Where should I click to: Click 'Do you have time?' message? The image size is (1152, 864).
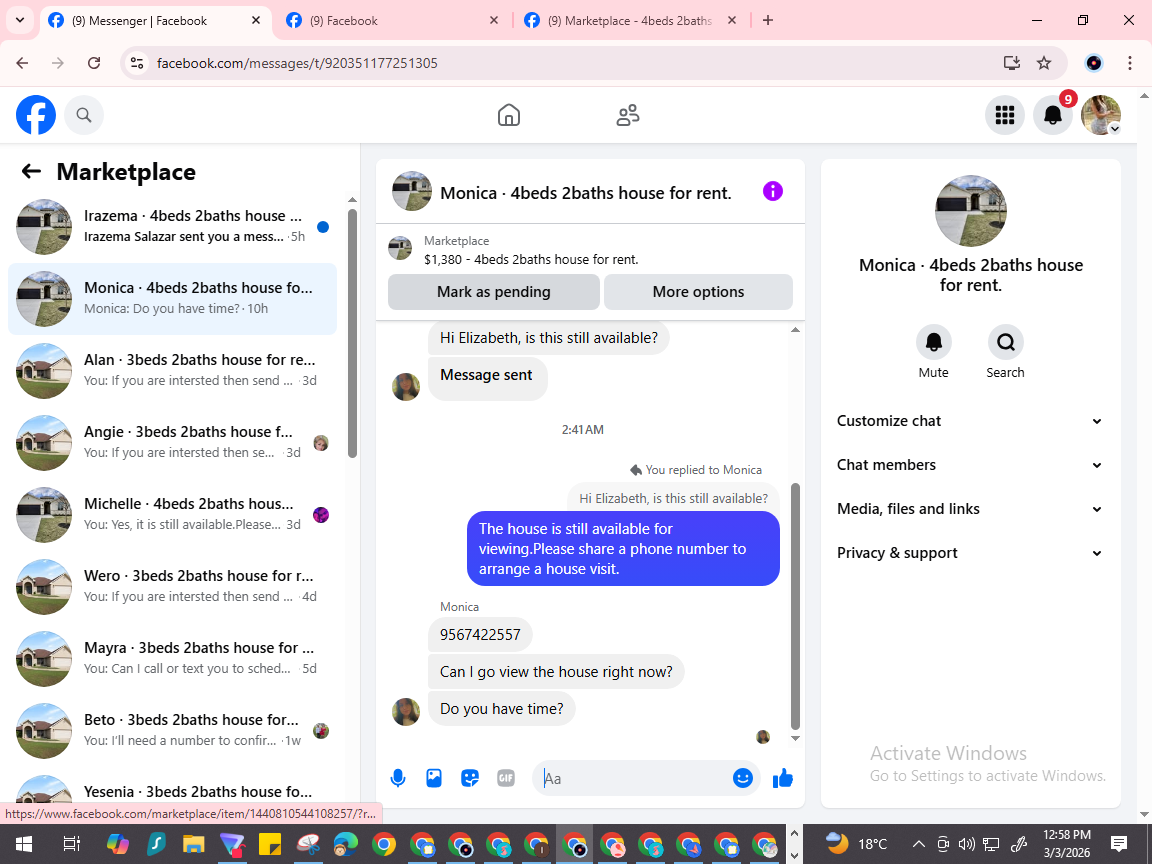pos(501,709)
